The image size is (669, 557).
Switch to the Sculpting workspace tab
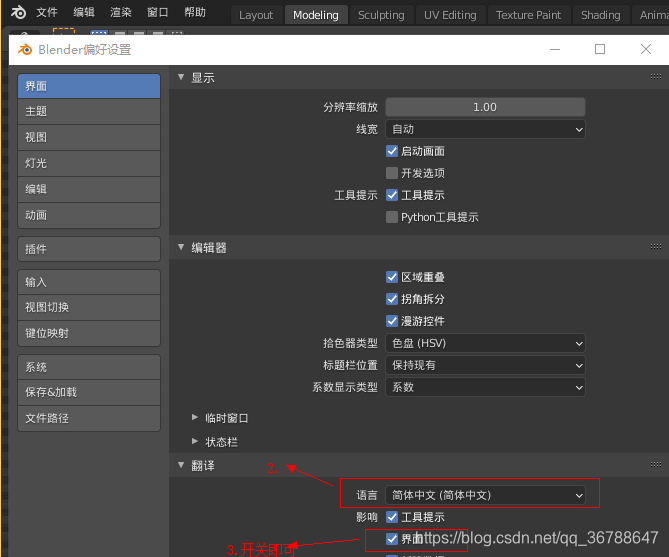pos(381,15)
